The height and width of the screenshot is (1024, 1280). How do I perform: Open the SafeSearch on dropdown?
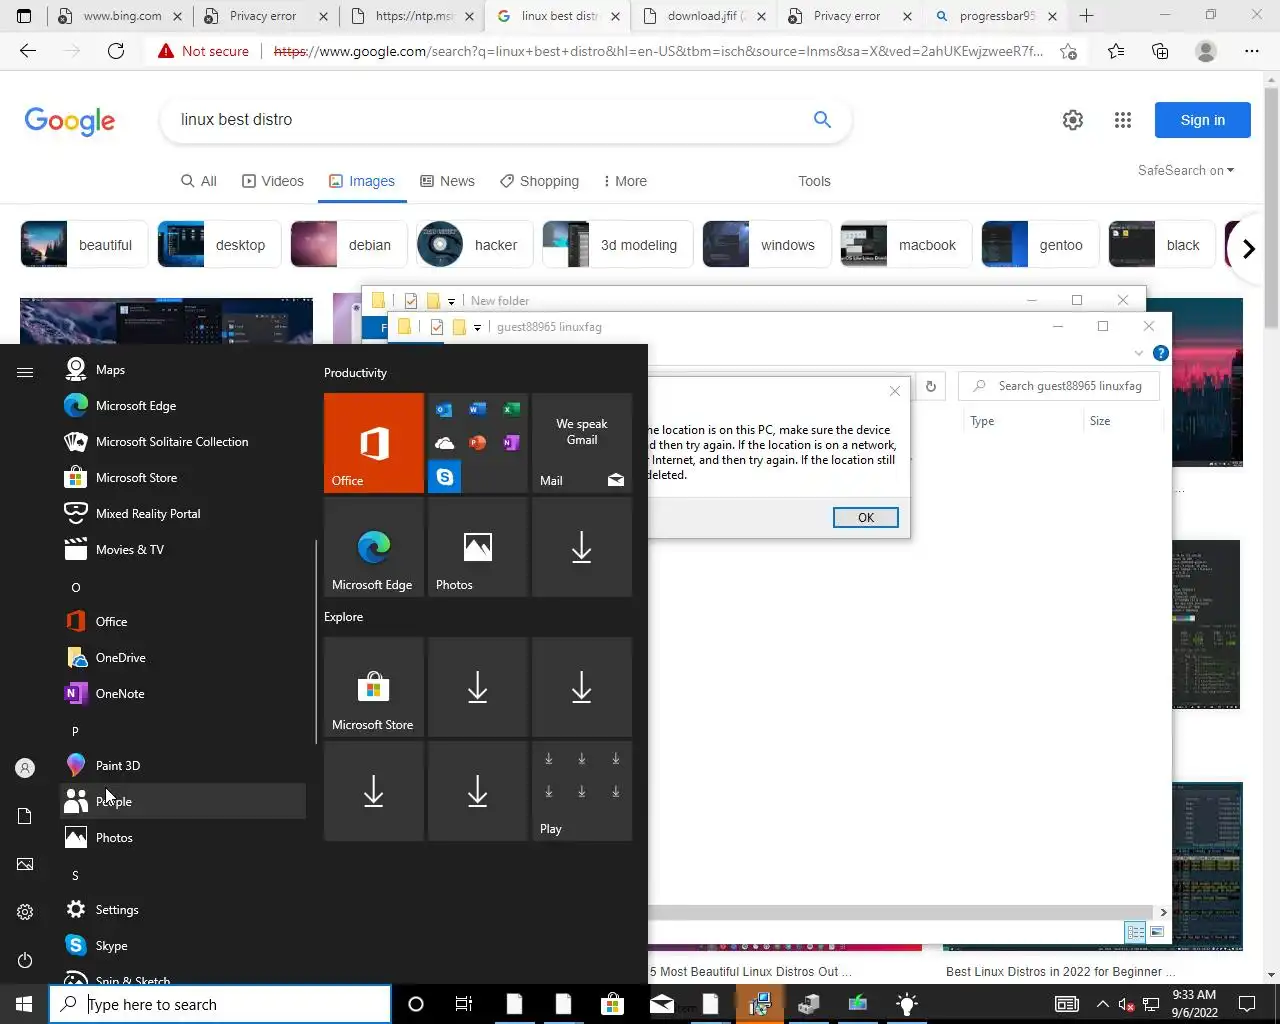tap(1186, 170)
